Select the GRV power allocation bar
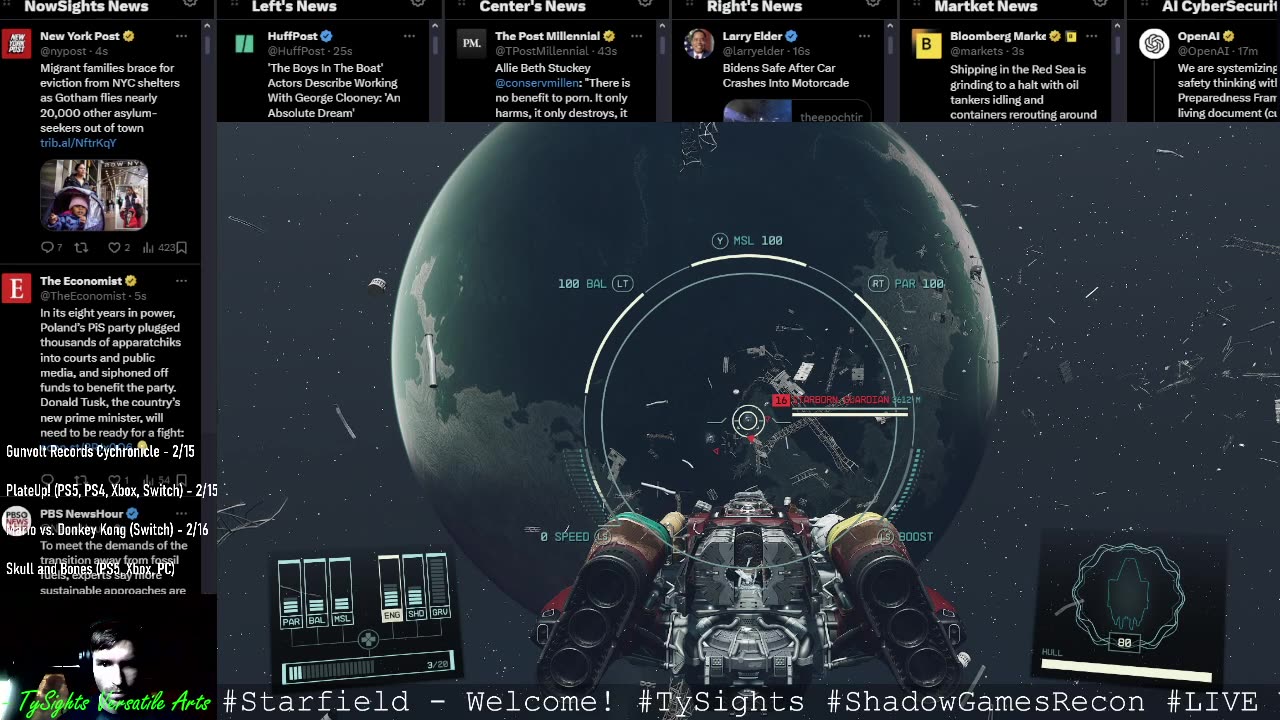Viewport: 1280px width, 720px height. 439,588
